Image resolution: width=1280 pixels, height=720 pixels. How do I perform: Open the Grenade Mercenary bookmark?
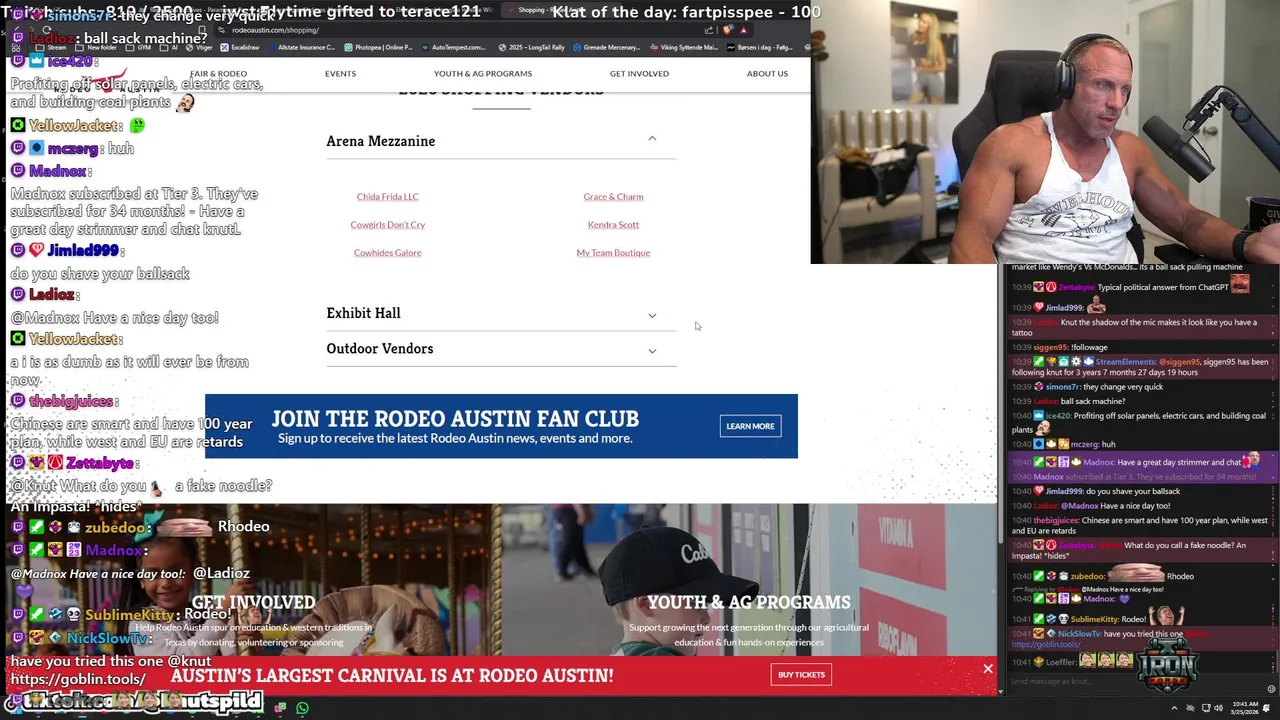tap(609, 47)
